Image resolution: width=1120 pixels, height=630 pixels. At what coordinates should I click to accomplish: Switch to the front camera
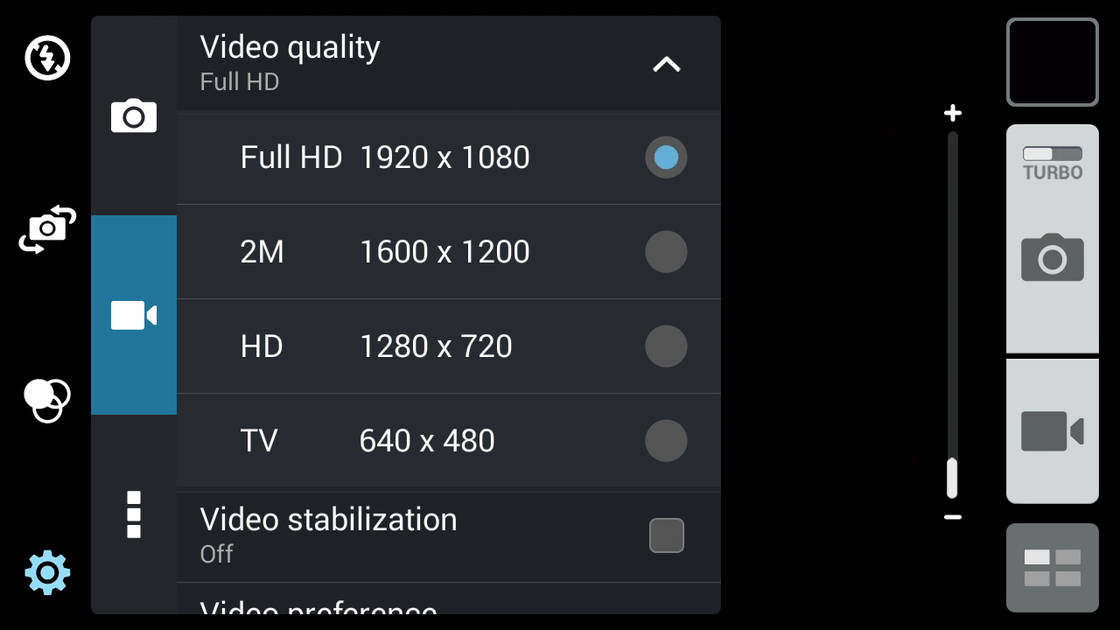(x=46, y=230)
